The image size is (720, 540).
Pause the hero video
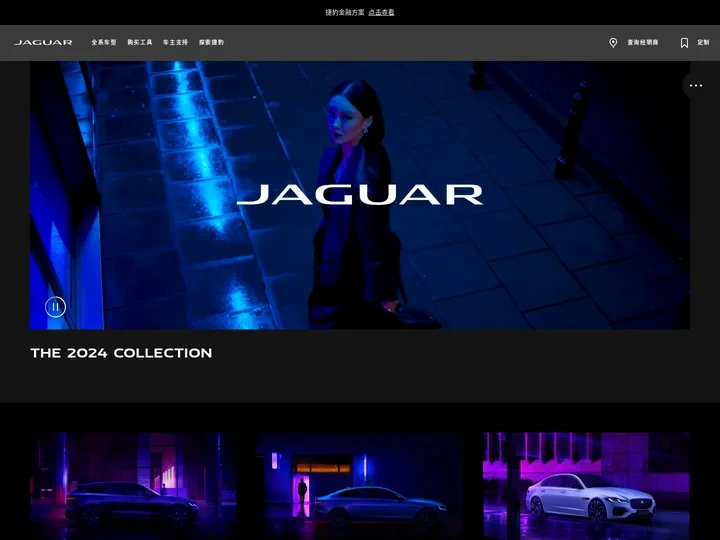[56, 307]
